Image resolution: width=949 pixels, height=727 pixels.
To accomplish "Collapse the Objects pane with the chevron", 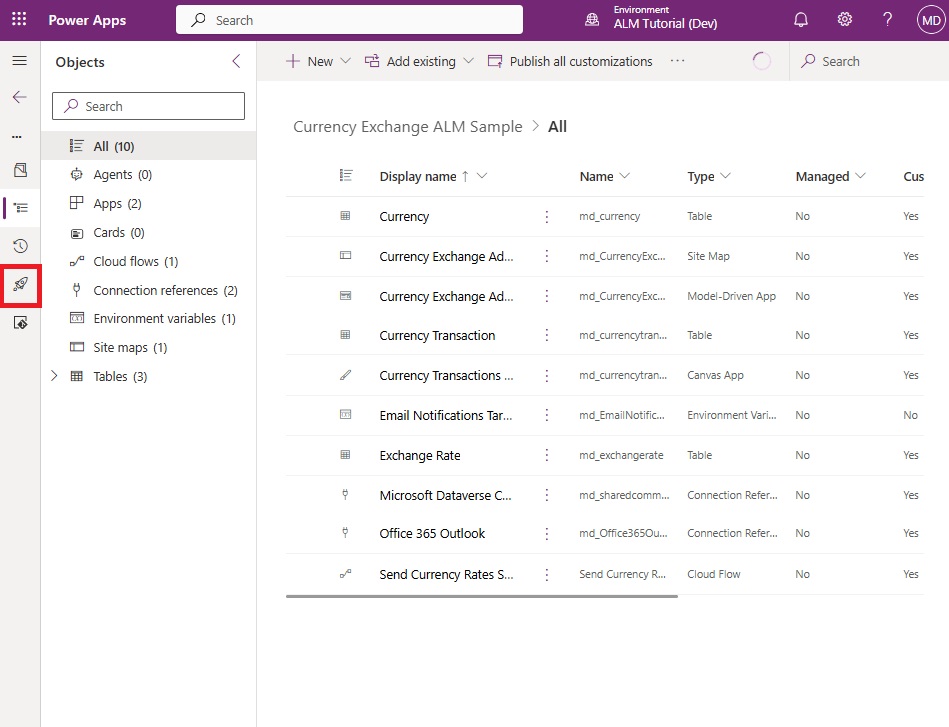I will [x=236, y=61].
